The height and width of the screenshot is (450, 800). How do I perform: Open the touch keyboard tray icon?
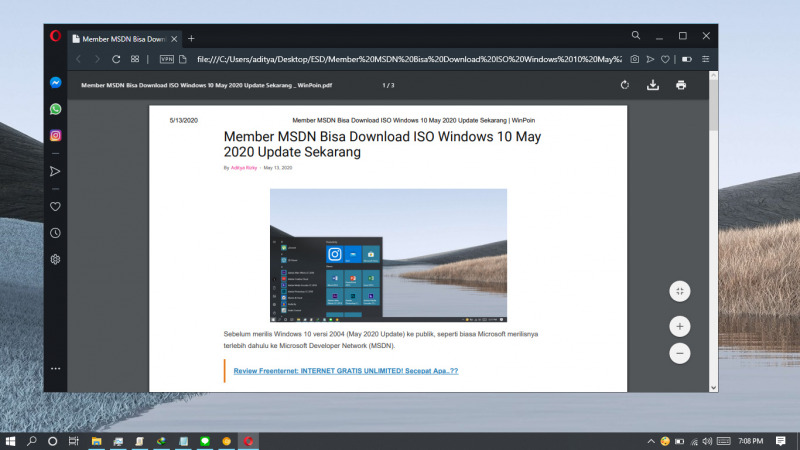723,441
